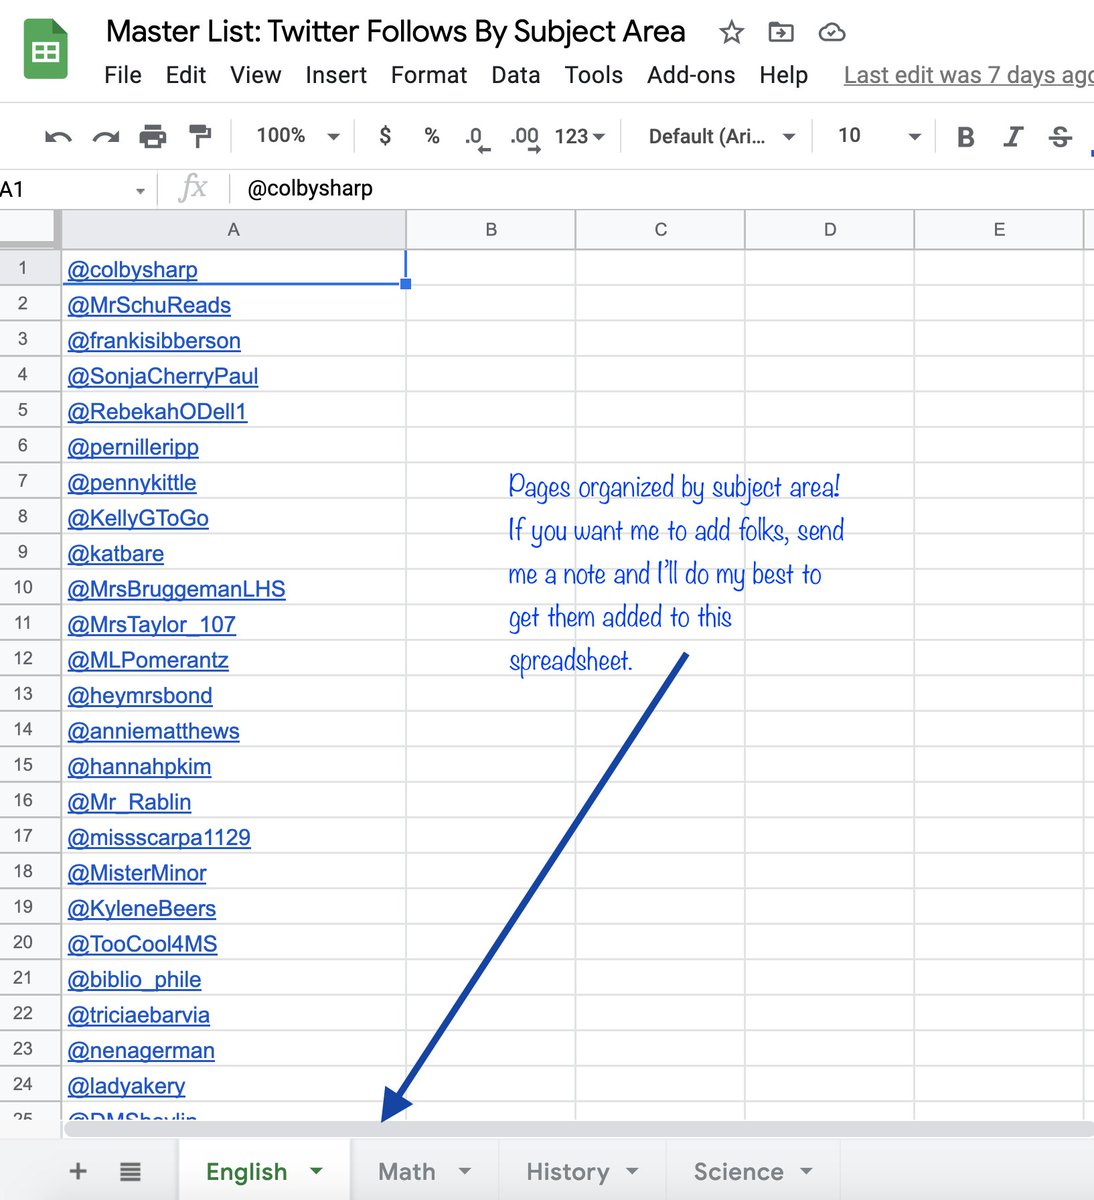
Task: Open the @TooCool4MS link
Action: tap(142, 944)
